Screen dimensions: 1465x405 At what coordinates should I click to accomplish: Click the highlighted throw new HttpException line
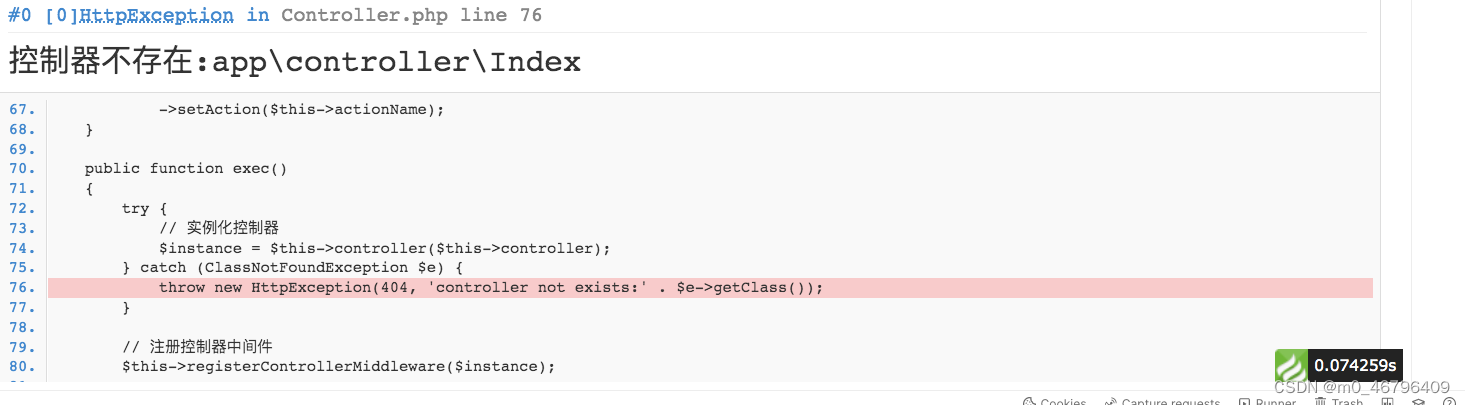[490, 288]
